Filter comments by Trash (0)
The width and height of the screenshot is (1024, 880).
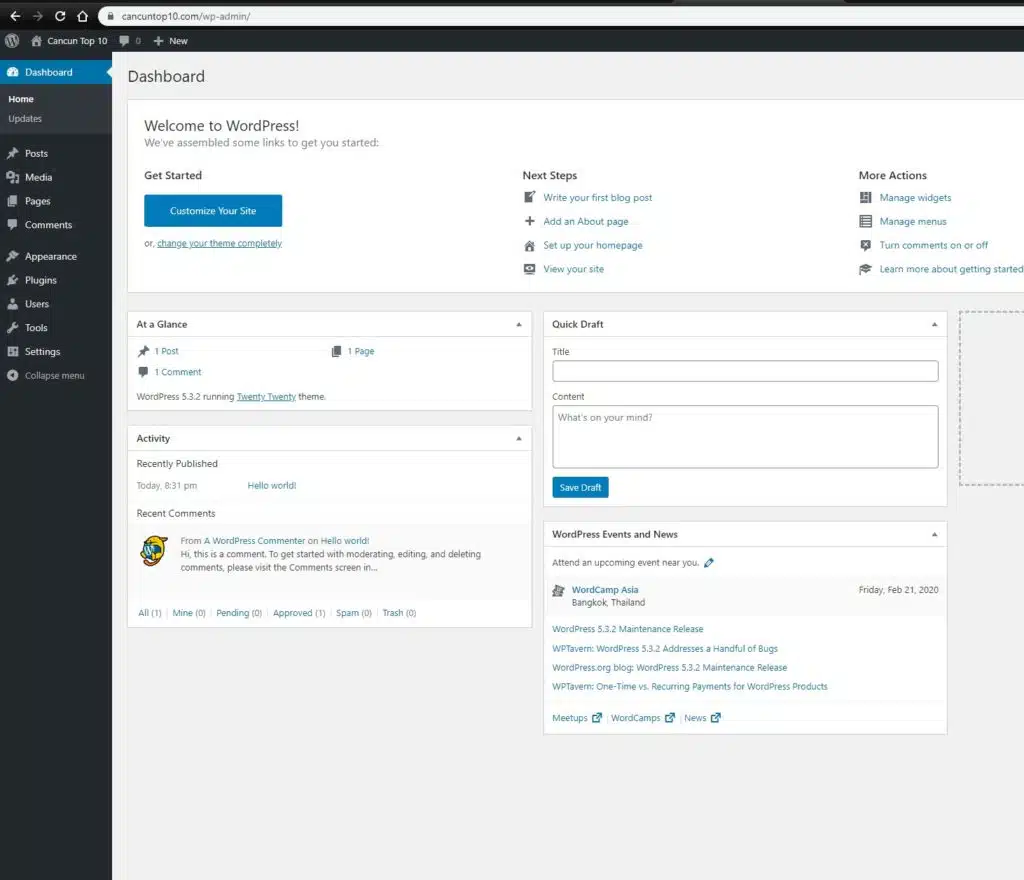[399, 613]
